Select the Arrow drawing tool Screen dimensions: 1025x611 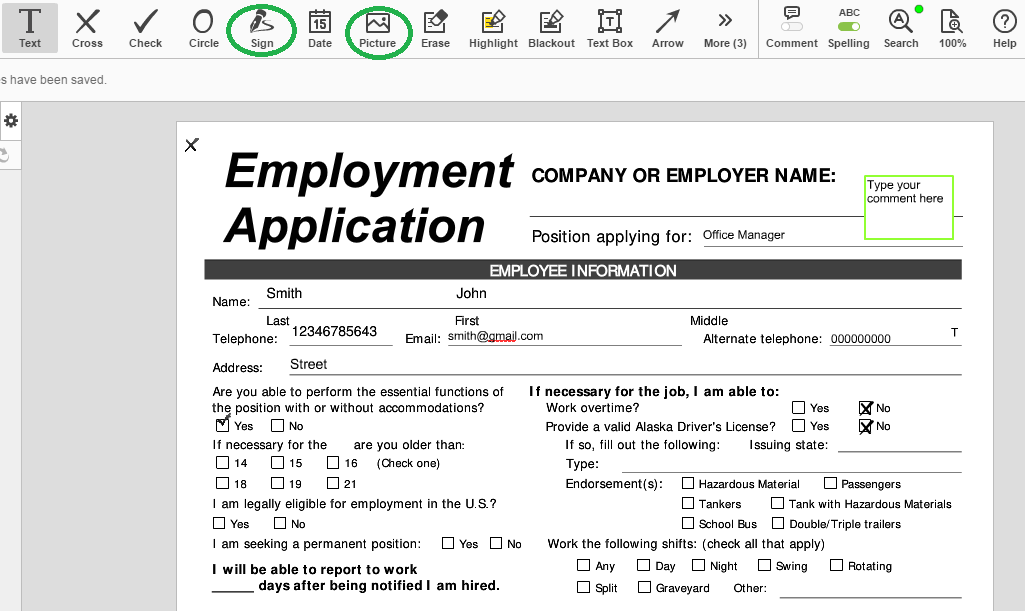[x=667, y=28]
